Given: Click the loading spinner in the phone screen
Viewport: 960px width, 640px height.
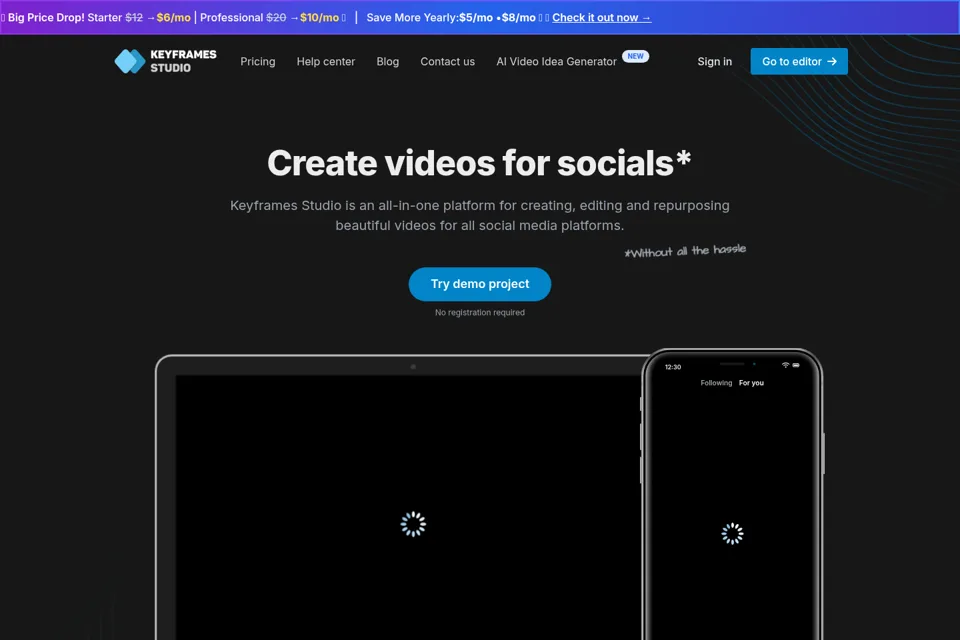Looking at the screenshot, I should point(732,533).
